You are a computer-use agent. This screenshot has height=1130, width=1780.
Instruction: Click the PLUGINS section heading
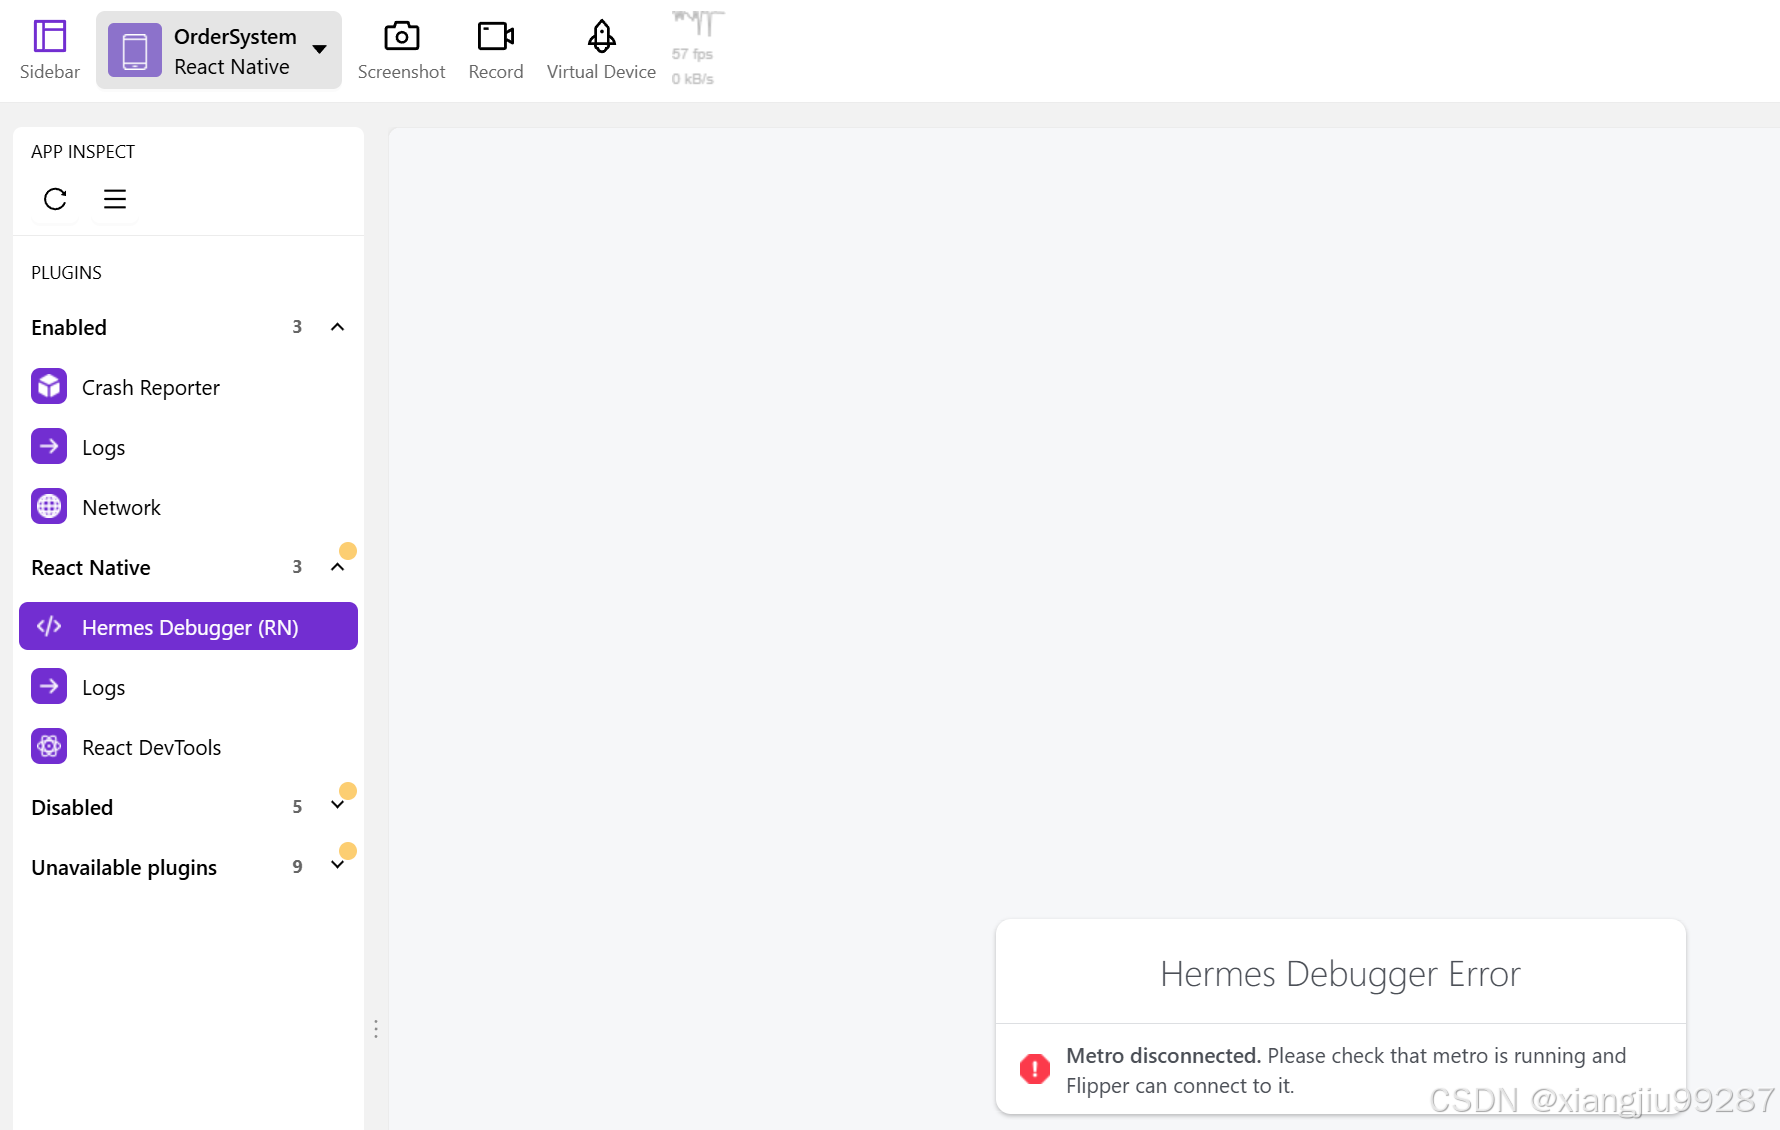(x=66, y=273)
